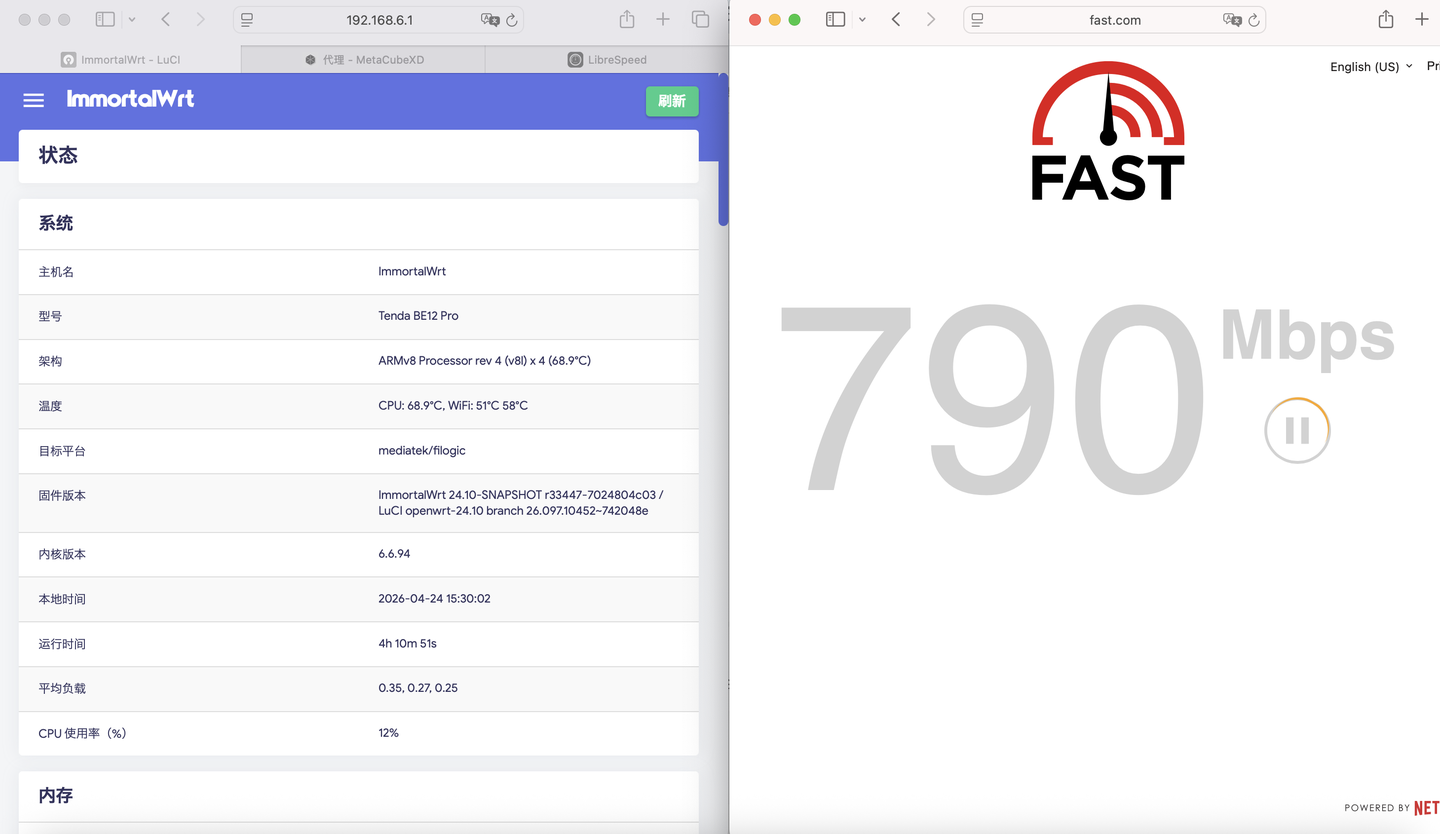Expand sidebar options chevron in 192.168.6.1 window
The width and height of the screenshot is (1440, 834).
132,19
